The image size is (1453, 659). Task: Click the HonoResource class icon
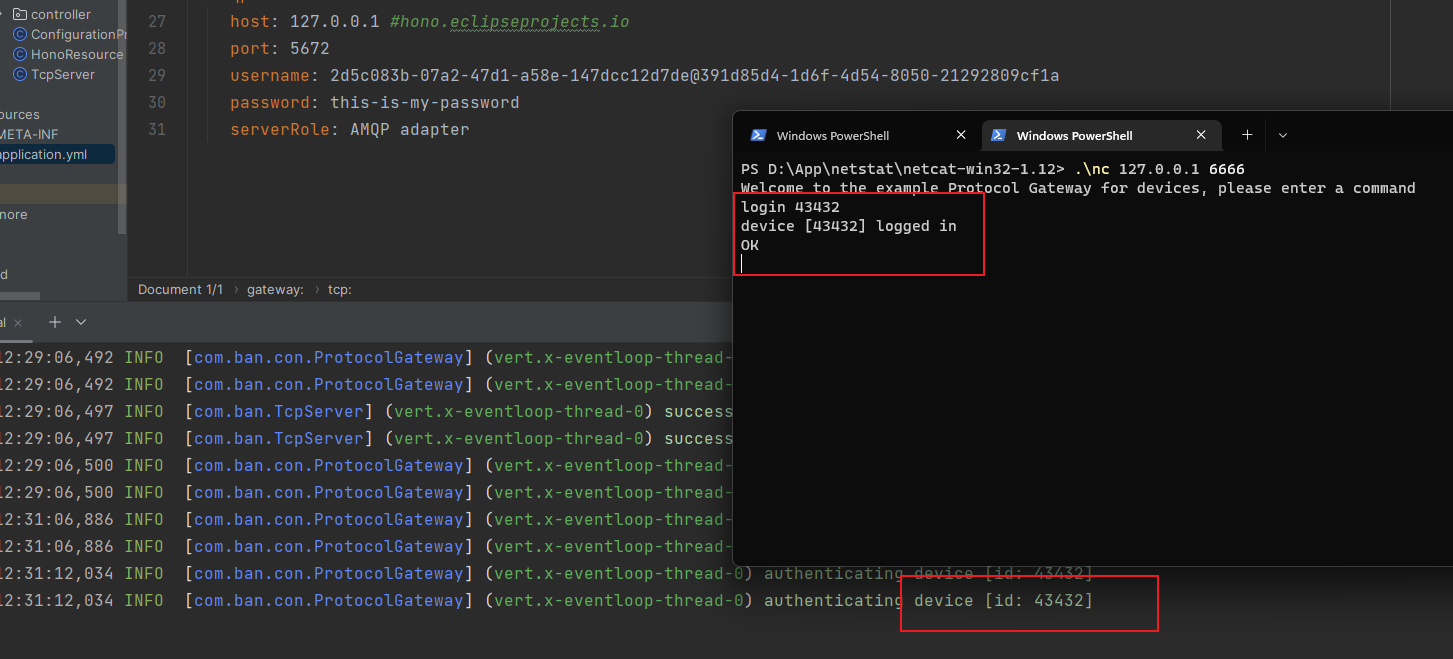tap(19, 55)
